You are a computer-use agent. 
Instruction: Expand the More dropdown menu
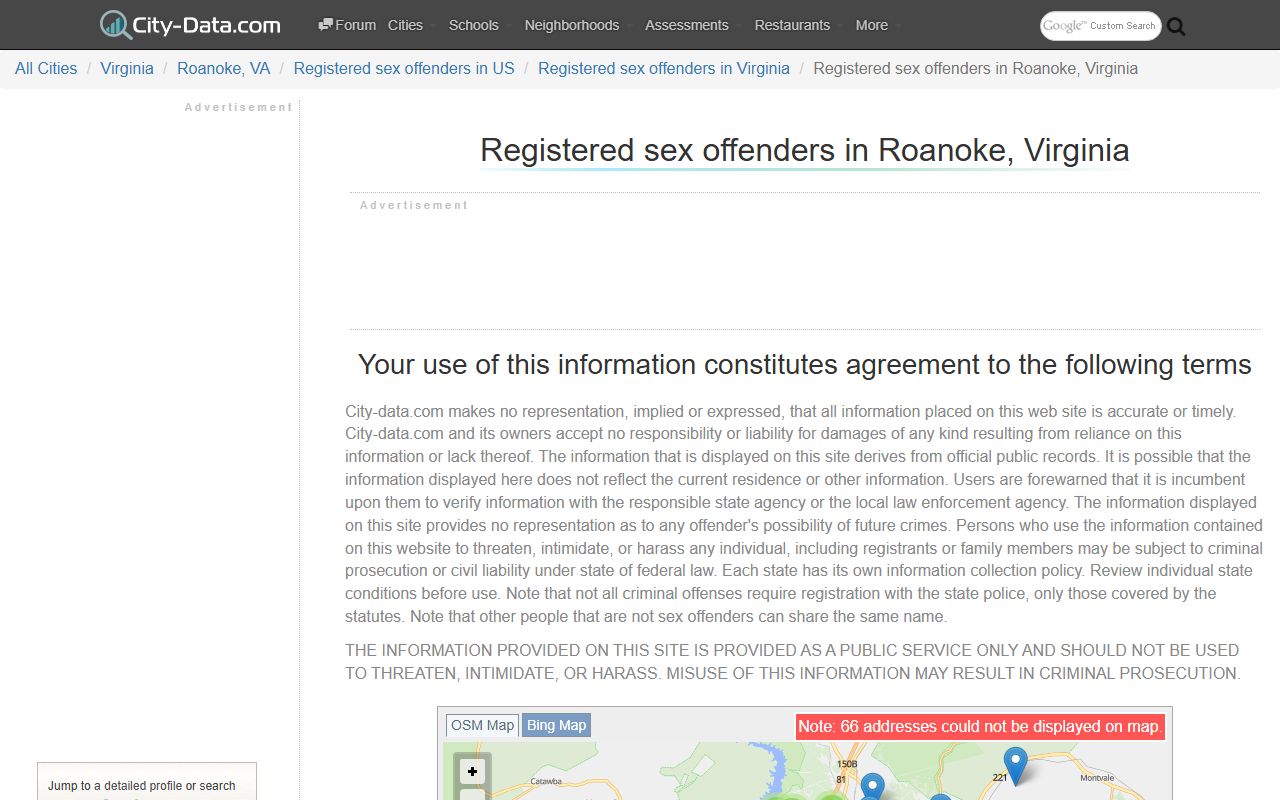(877, 25)
